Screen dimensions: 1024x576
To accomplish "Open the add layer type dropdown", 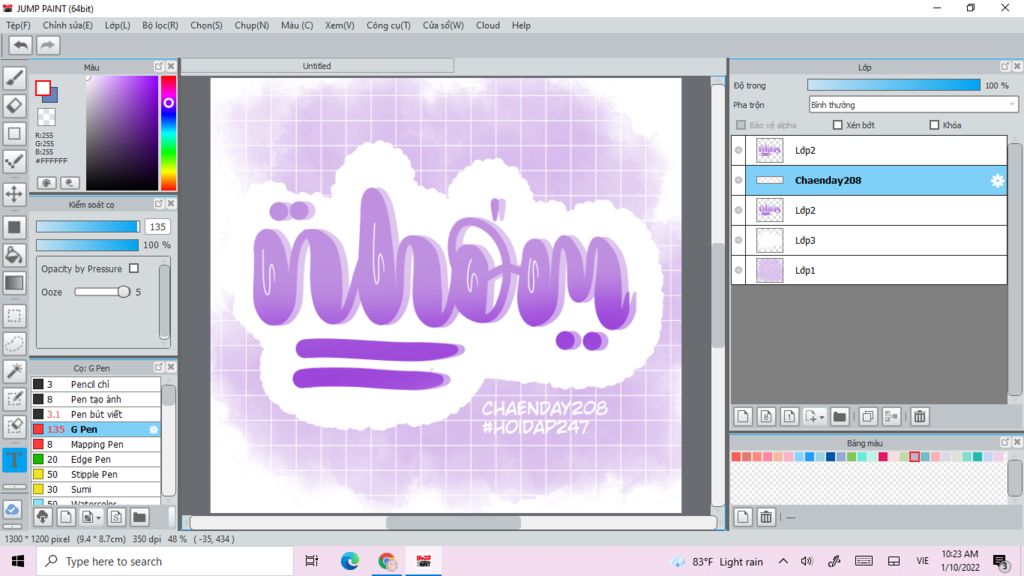I will [822, 417].
